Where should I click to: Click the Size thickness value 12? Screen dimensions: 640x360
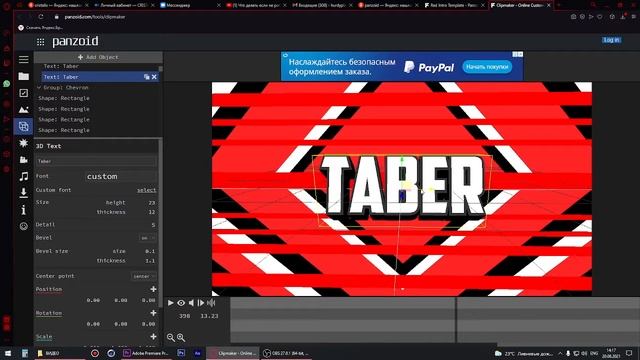(x=151, y=212)
